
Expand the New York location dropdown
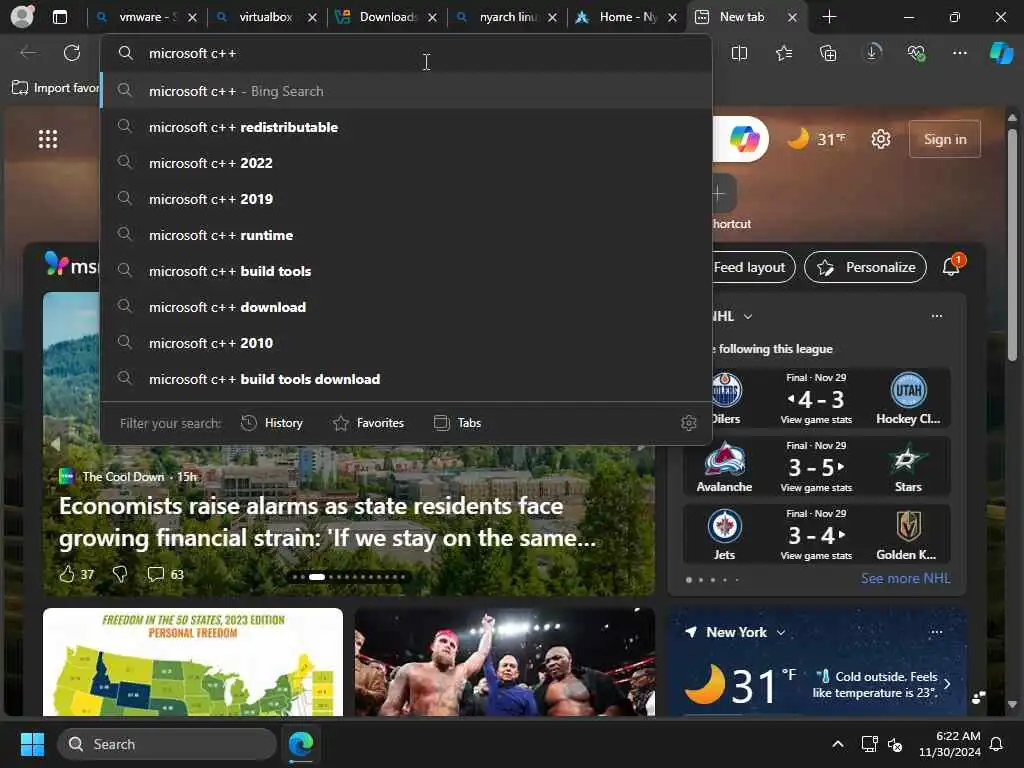(780, 633)
